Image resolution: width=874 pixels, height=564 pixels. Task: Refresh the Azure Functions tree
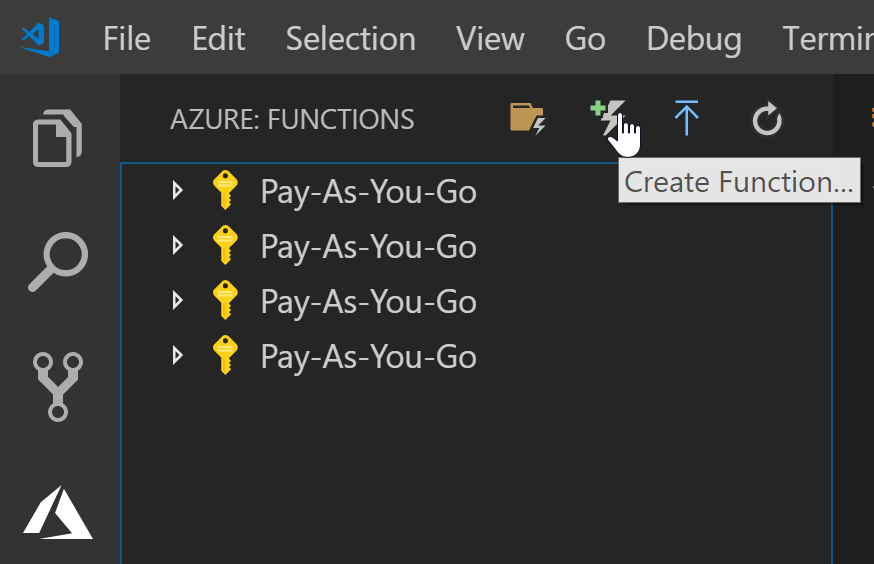(x=767, y=119)
